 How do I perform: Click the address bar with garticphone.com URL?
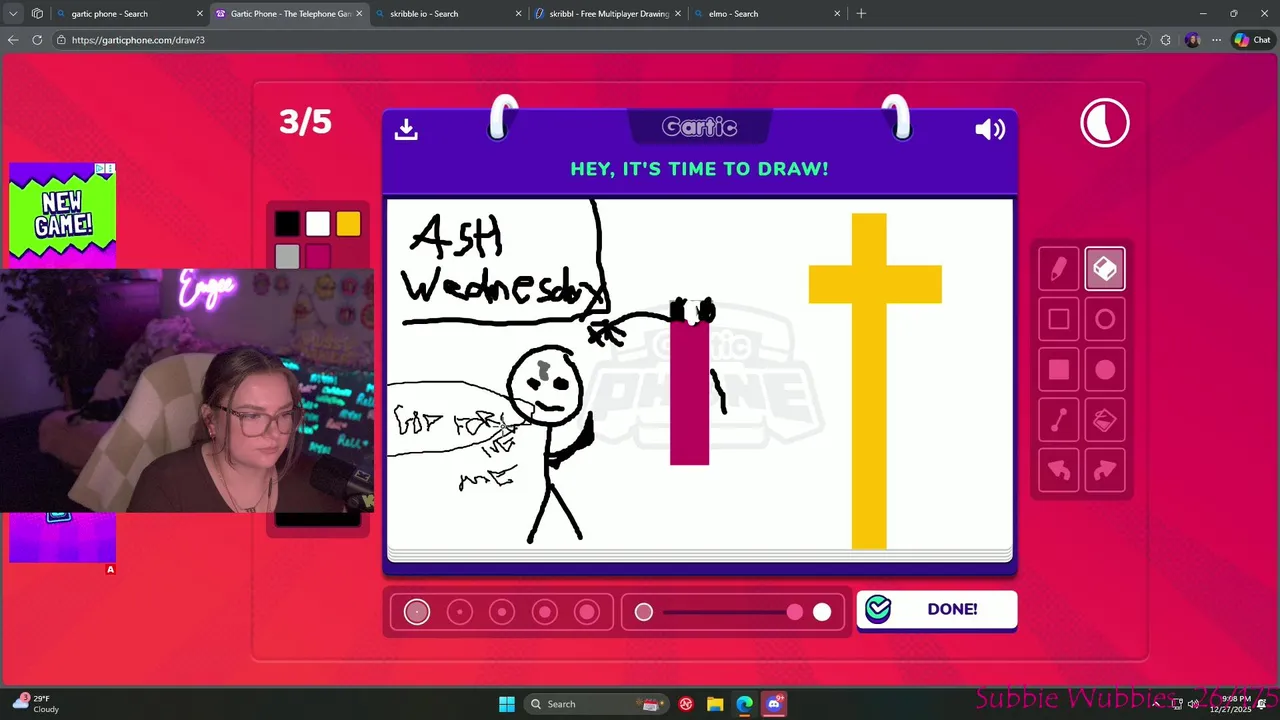coord(600,40)
